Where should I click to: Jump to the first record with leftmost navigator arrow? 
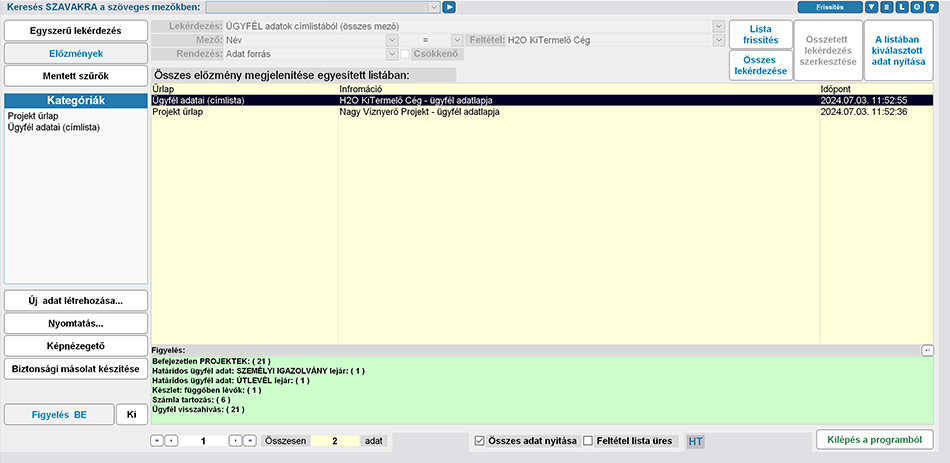(x=157, y=440)
